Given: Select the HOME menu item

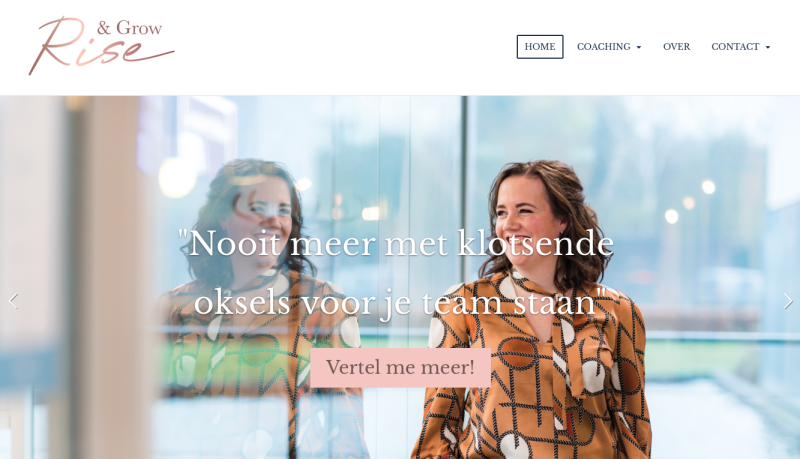Looking at the screenshot, I should coord(540,47).
